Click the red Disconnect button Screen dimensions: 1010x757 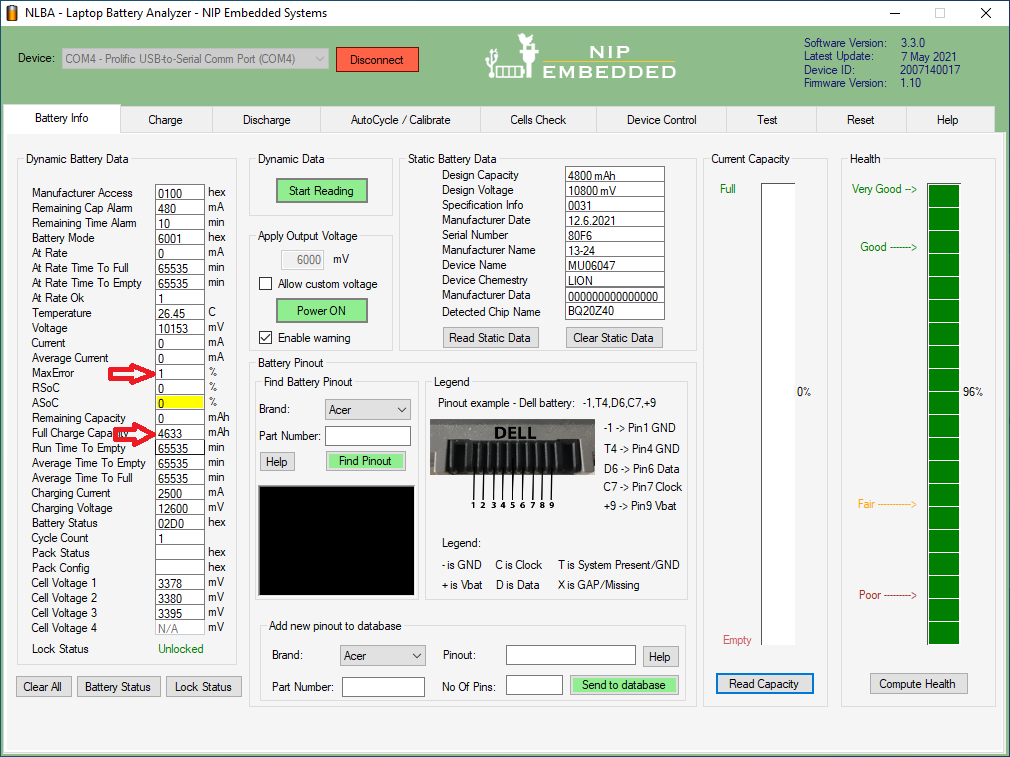pos(377,60)
